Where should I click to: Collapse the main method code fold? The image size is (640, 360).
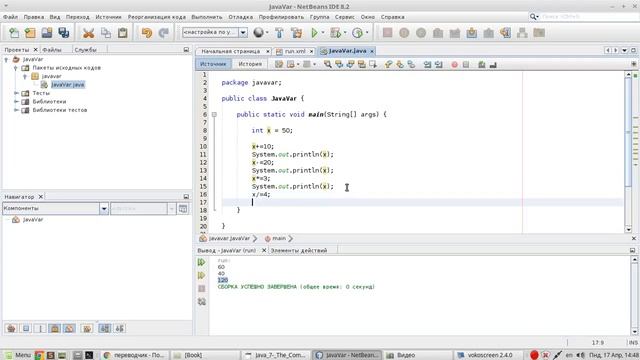214,115
